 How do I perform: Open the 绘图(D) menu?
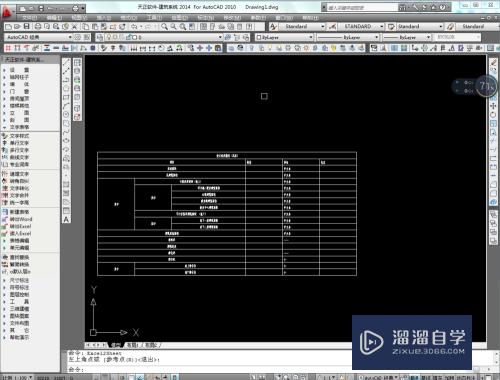click(180, 18)
